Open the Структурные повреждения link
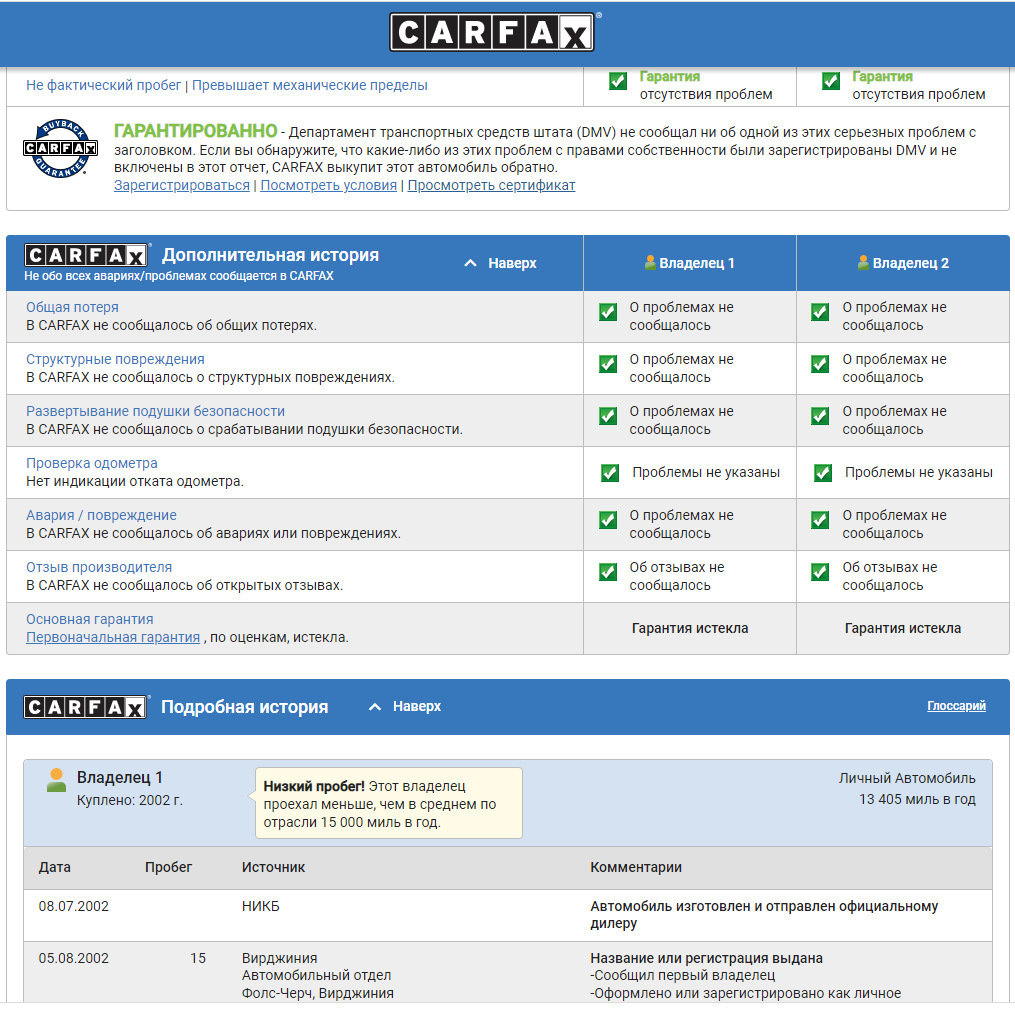 tap(115, 359)
